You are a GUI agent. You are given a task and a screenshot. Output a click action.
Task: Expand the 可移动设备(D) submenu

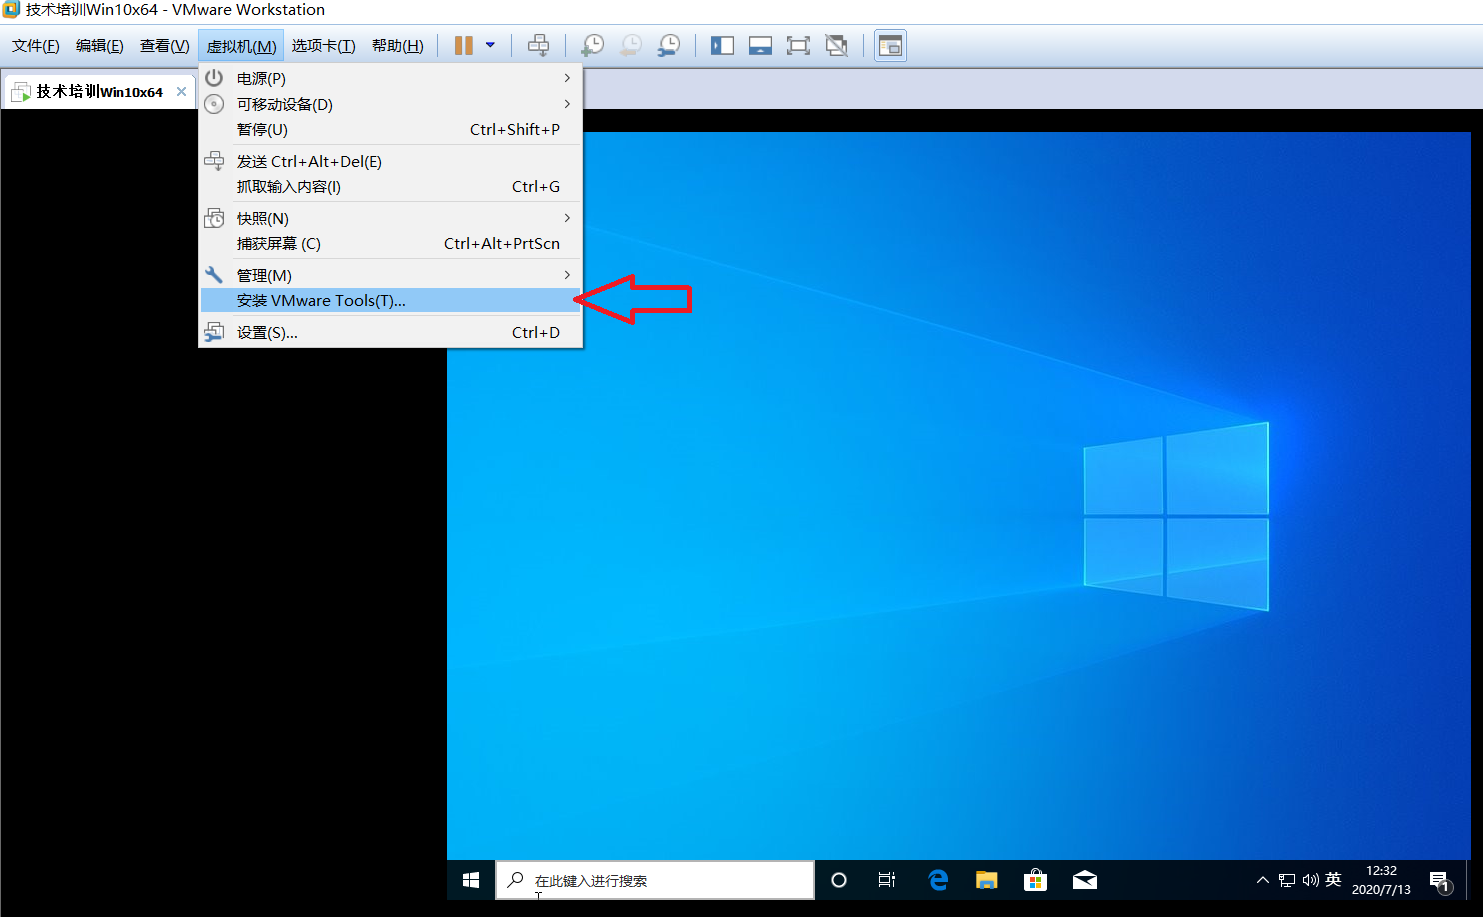pyautogui.click(x=390, y=104)
